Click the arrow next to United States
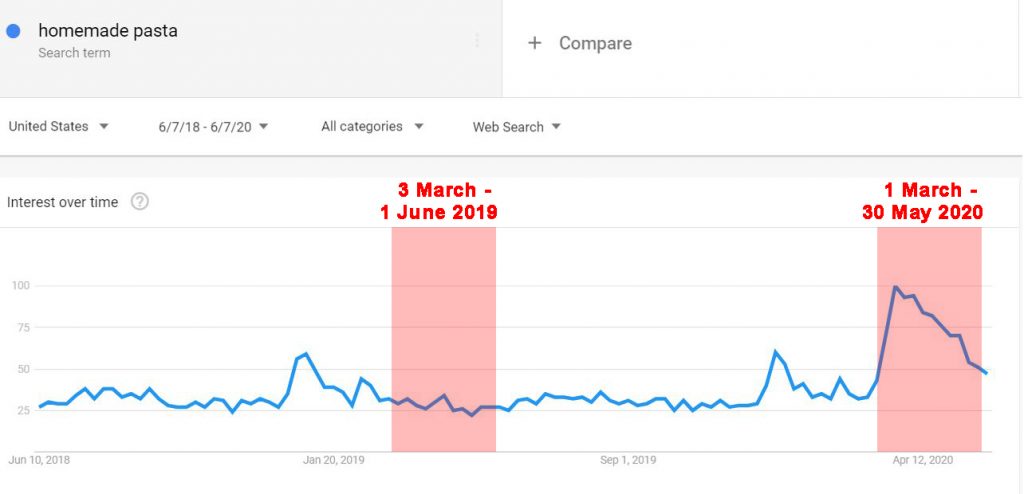Screen dimensions: 1024x494 [103, 127]
